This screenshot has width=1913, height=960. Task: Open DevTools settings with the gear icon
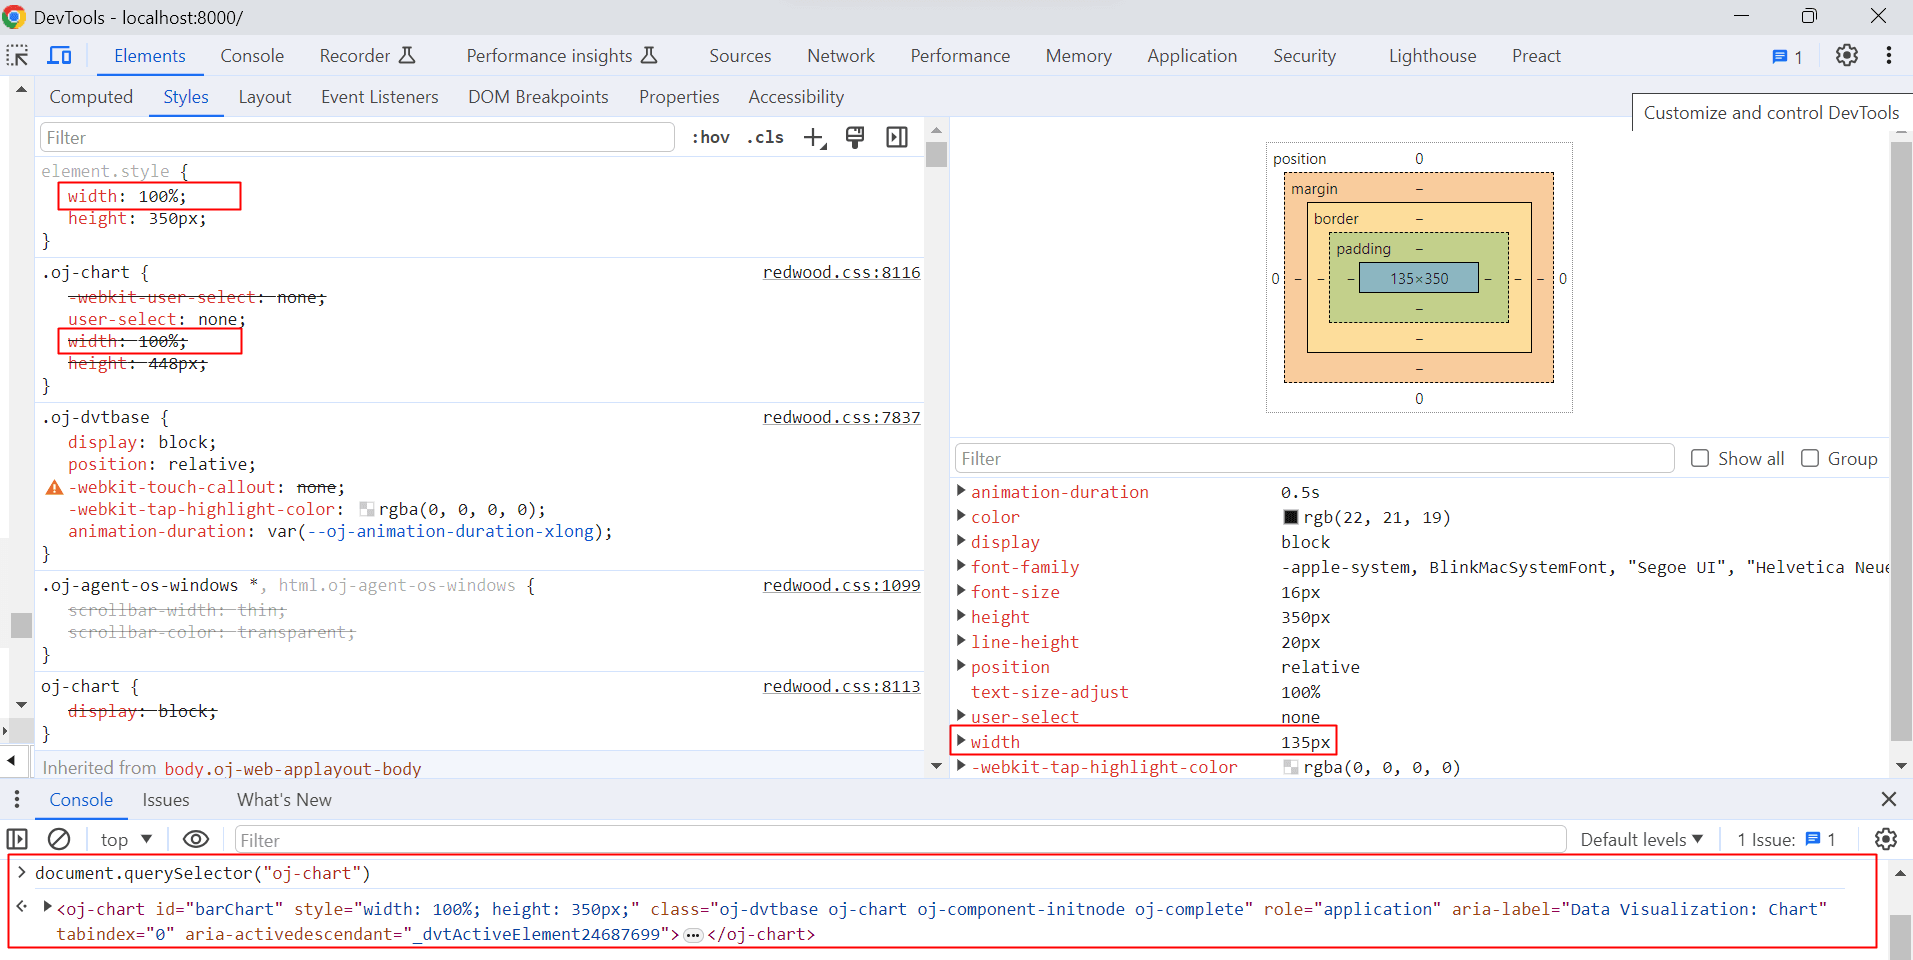pyautogui.click(x=1846, y=55)
